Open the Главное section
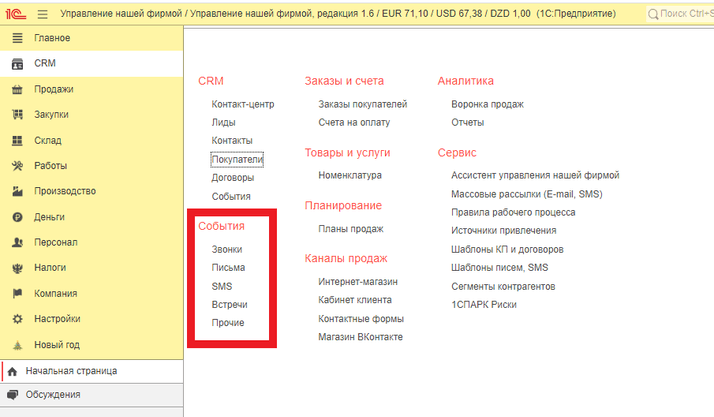This screenshot has height=417, width=714. [52, 38]
